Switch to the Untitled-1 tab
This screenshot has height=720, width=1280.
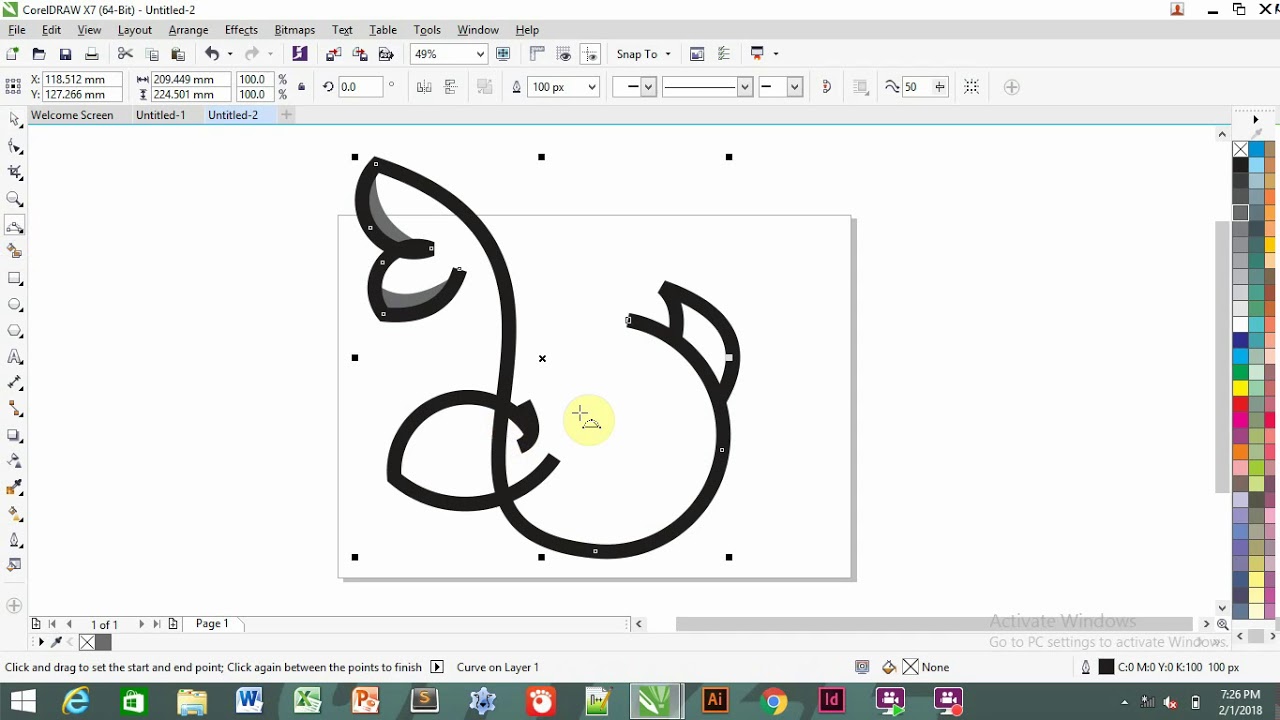(x=161, y=115)
